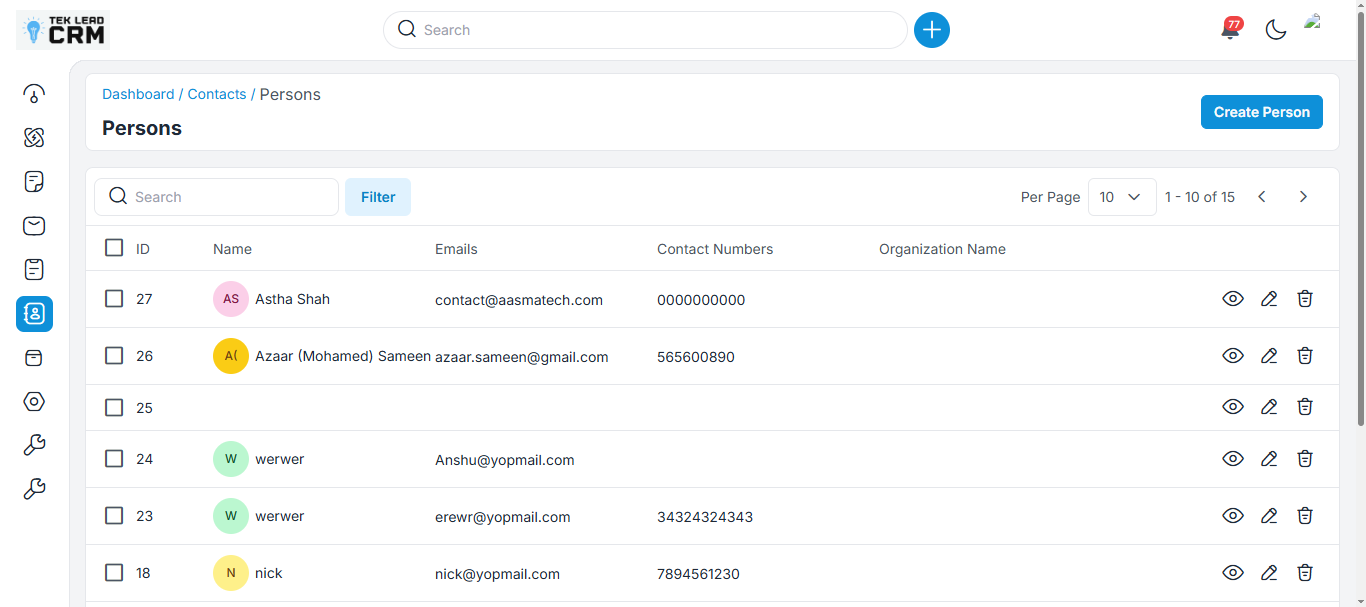Open the dashboard gauge icon in sidebar
Screen dimensions: 1366x607
[34, 94]
